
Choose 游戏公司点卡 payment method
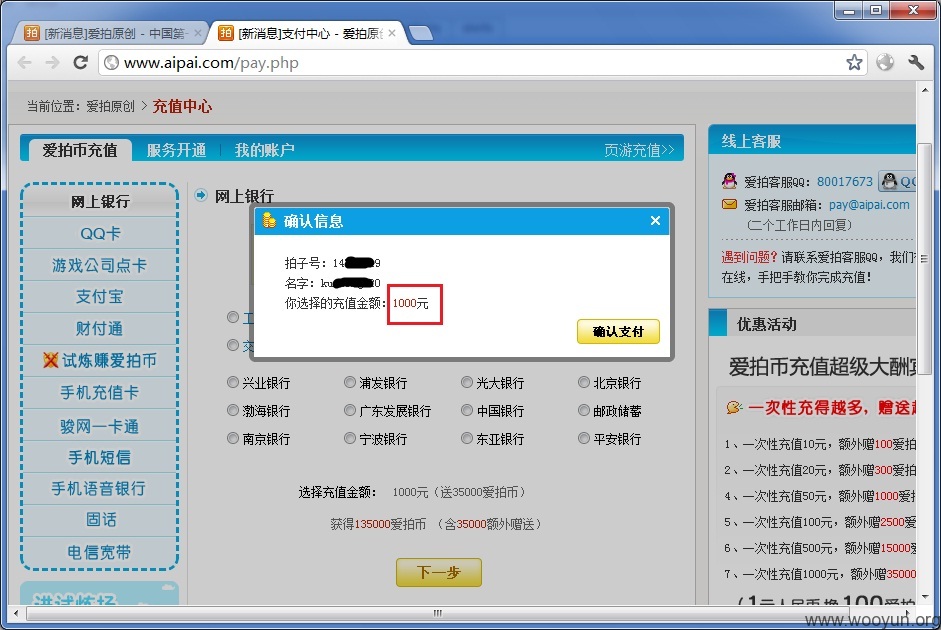100,265
